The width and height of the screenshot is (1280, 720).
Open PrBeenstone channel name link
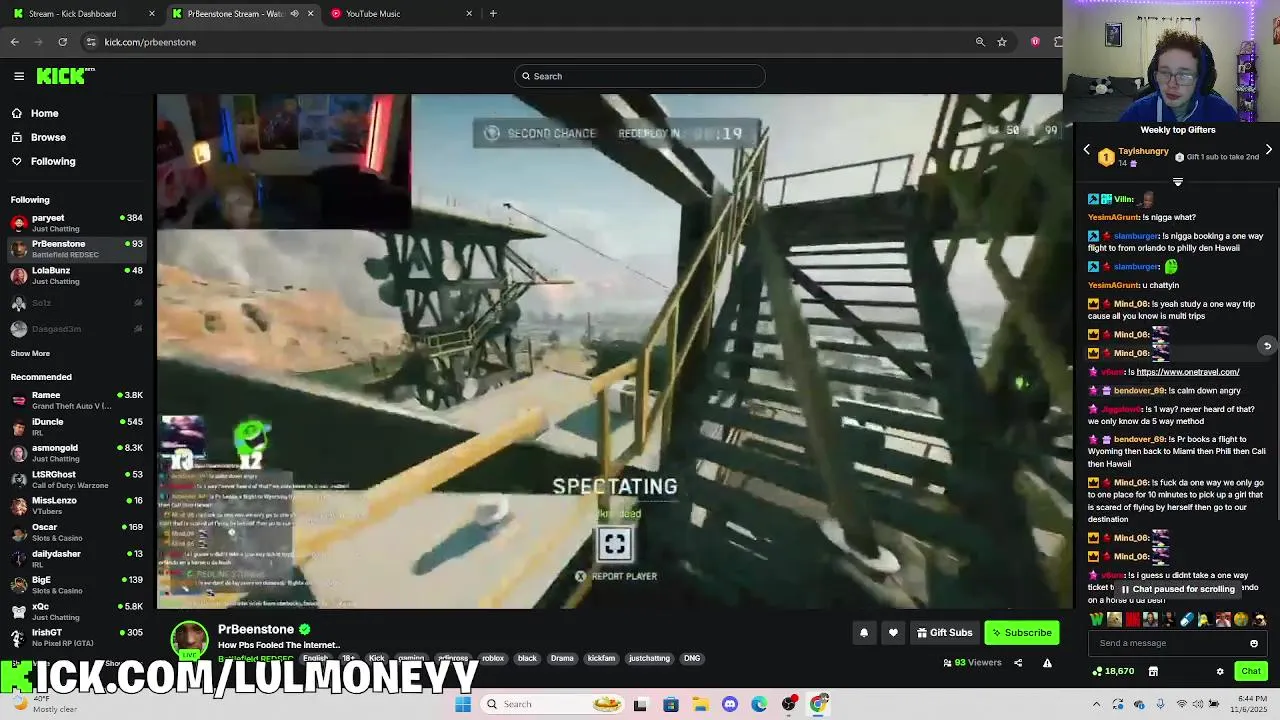tap(256, 629)
